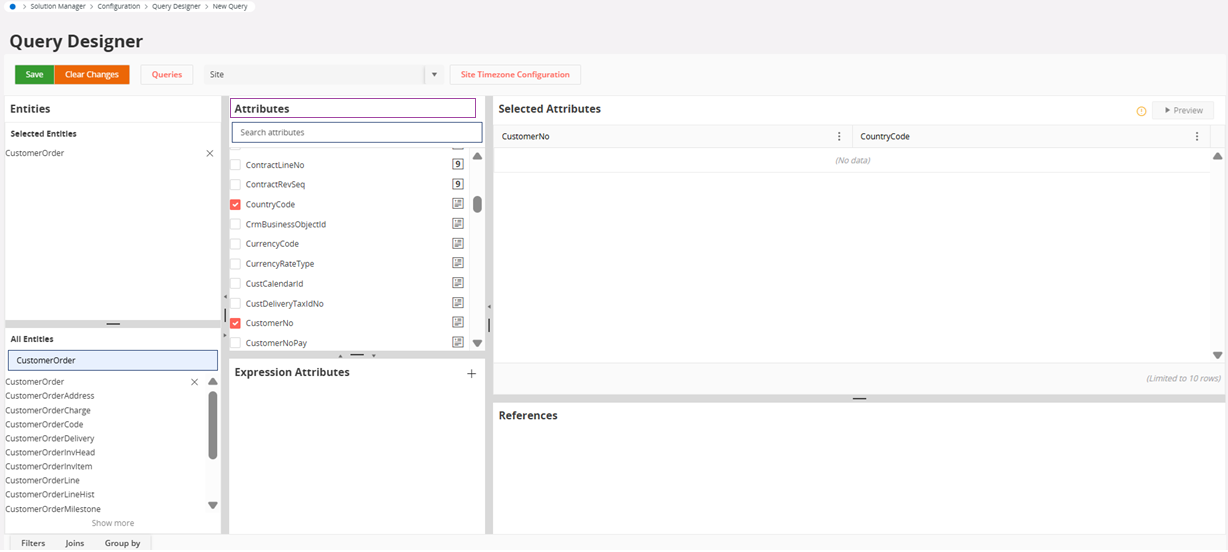Click the number type icon for ContractLineNo
This screenshot has width=1228, height=552.
point(458,165)
